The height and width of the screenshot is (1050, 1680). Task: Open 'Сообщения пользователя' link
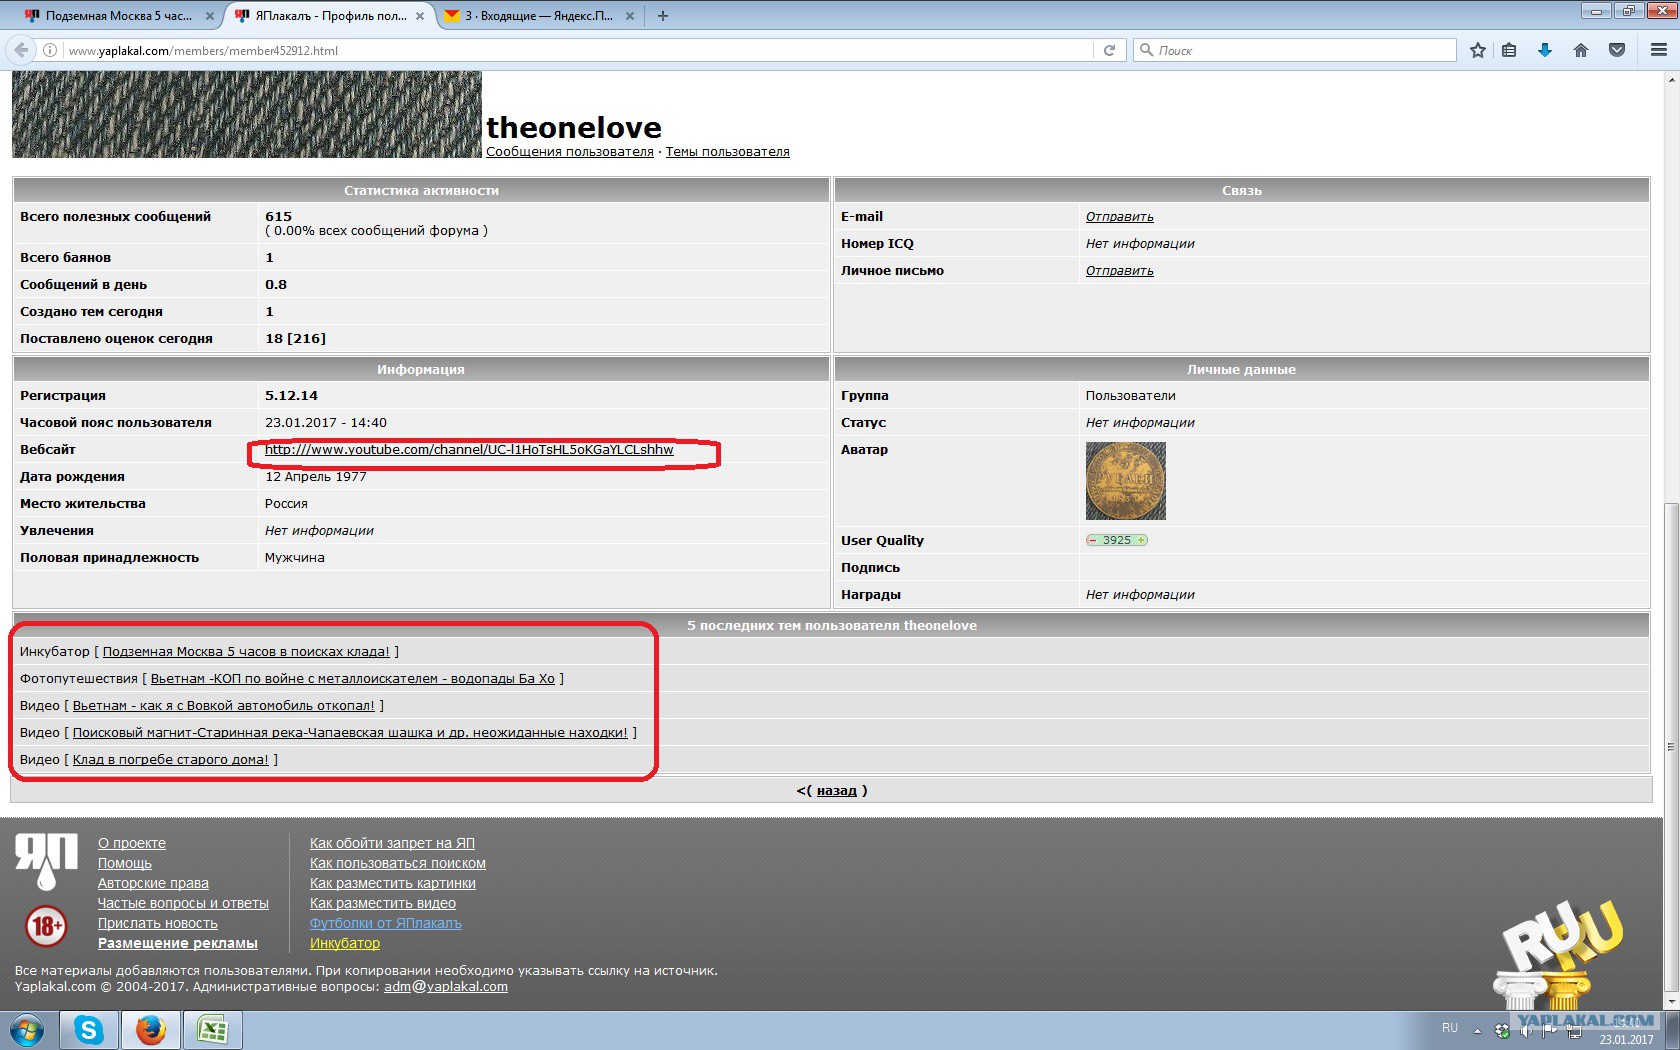[x=570, y=152]
